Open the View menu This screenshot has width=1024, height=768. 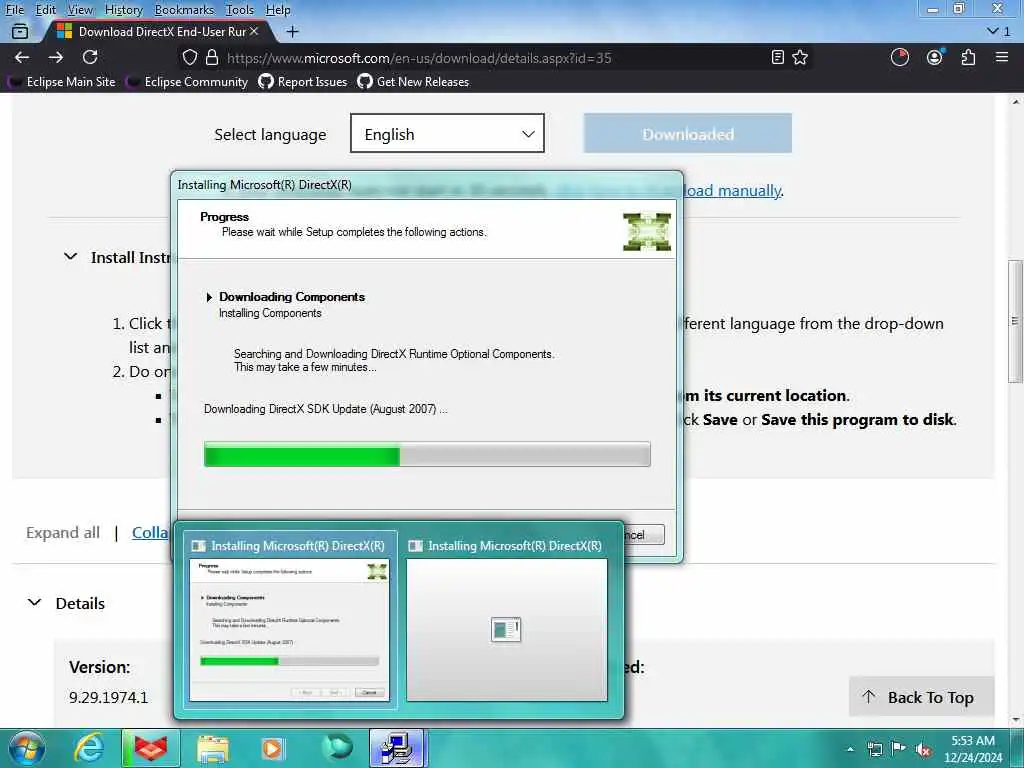point(80,10)
